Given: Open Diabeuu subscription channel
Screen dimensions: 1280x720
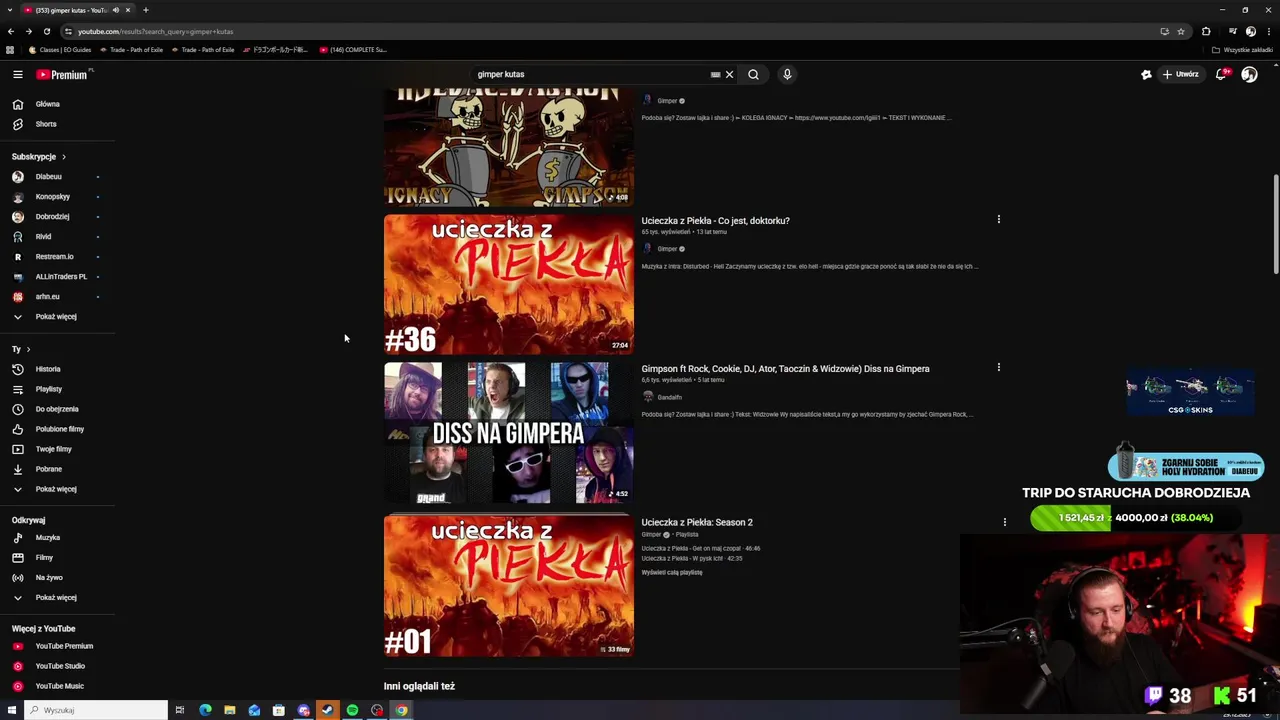Looking at the screenshot, I should (48, 177).
